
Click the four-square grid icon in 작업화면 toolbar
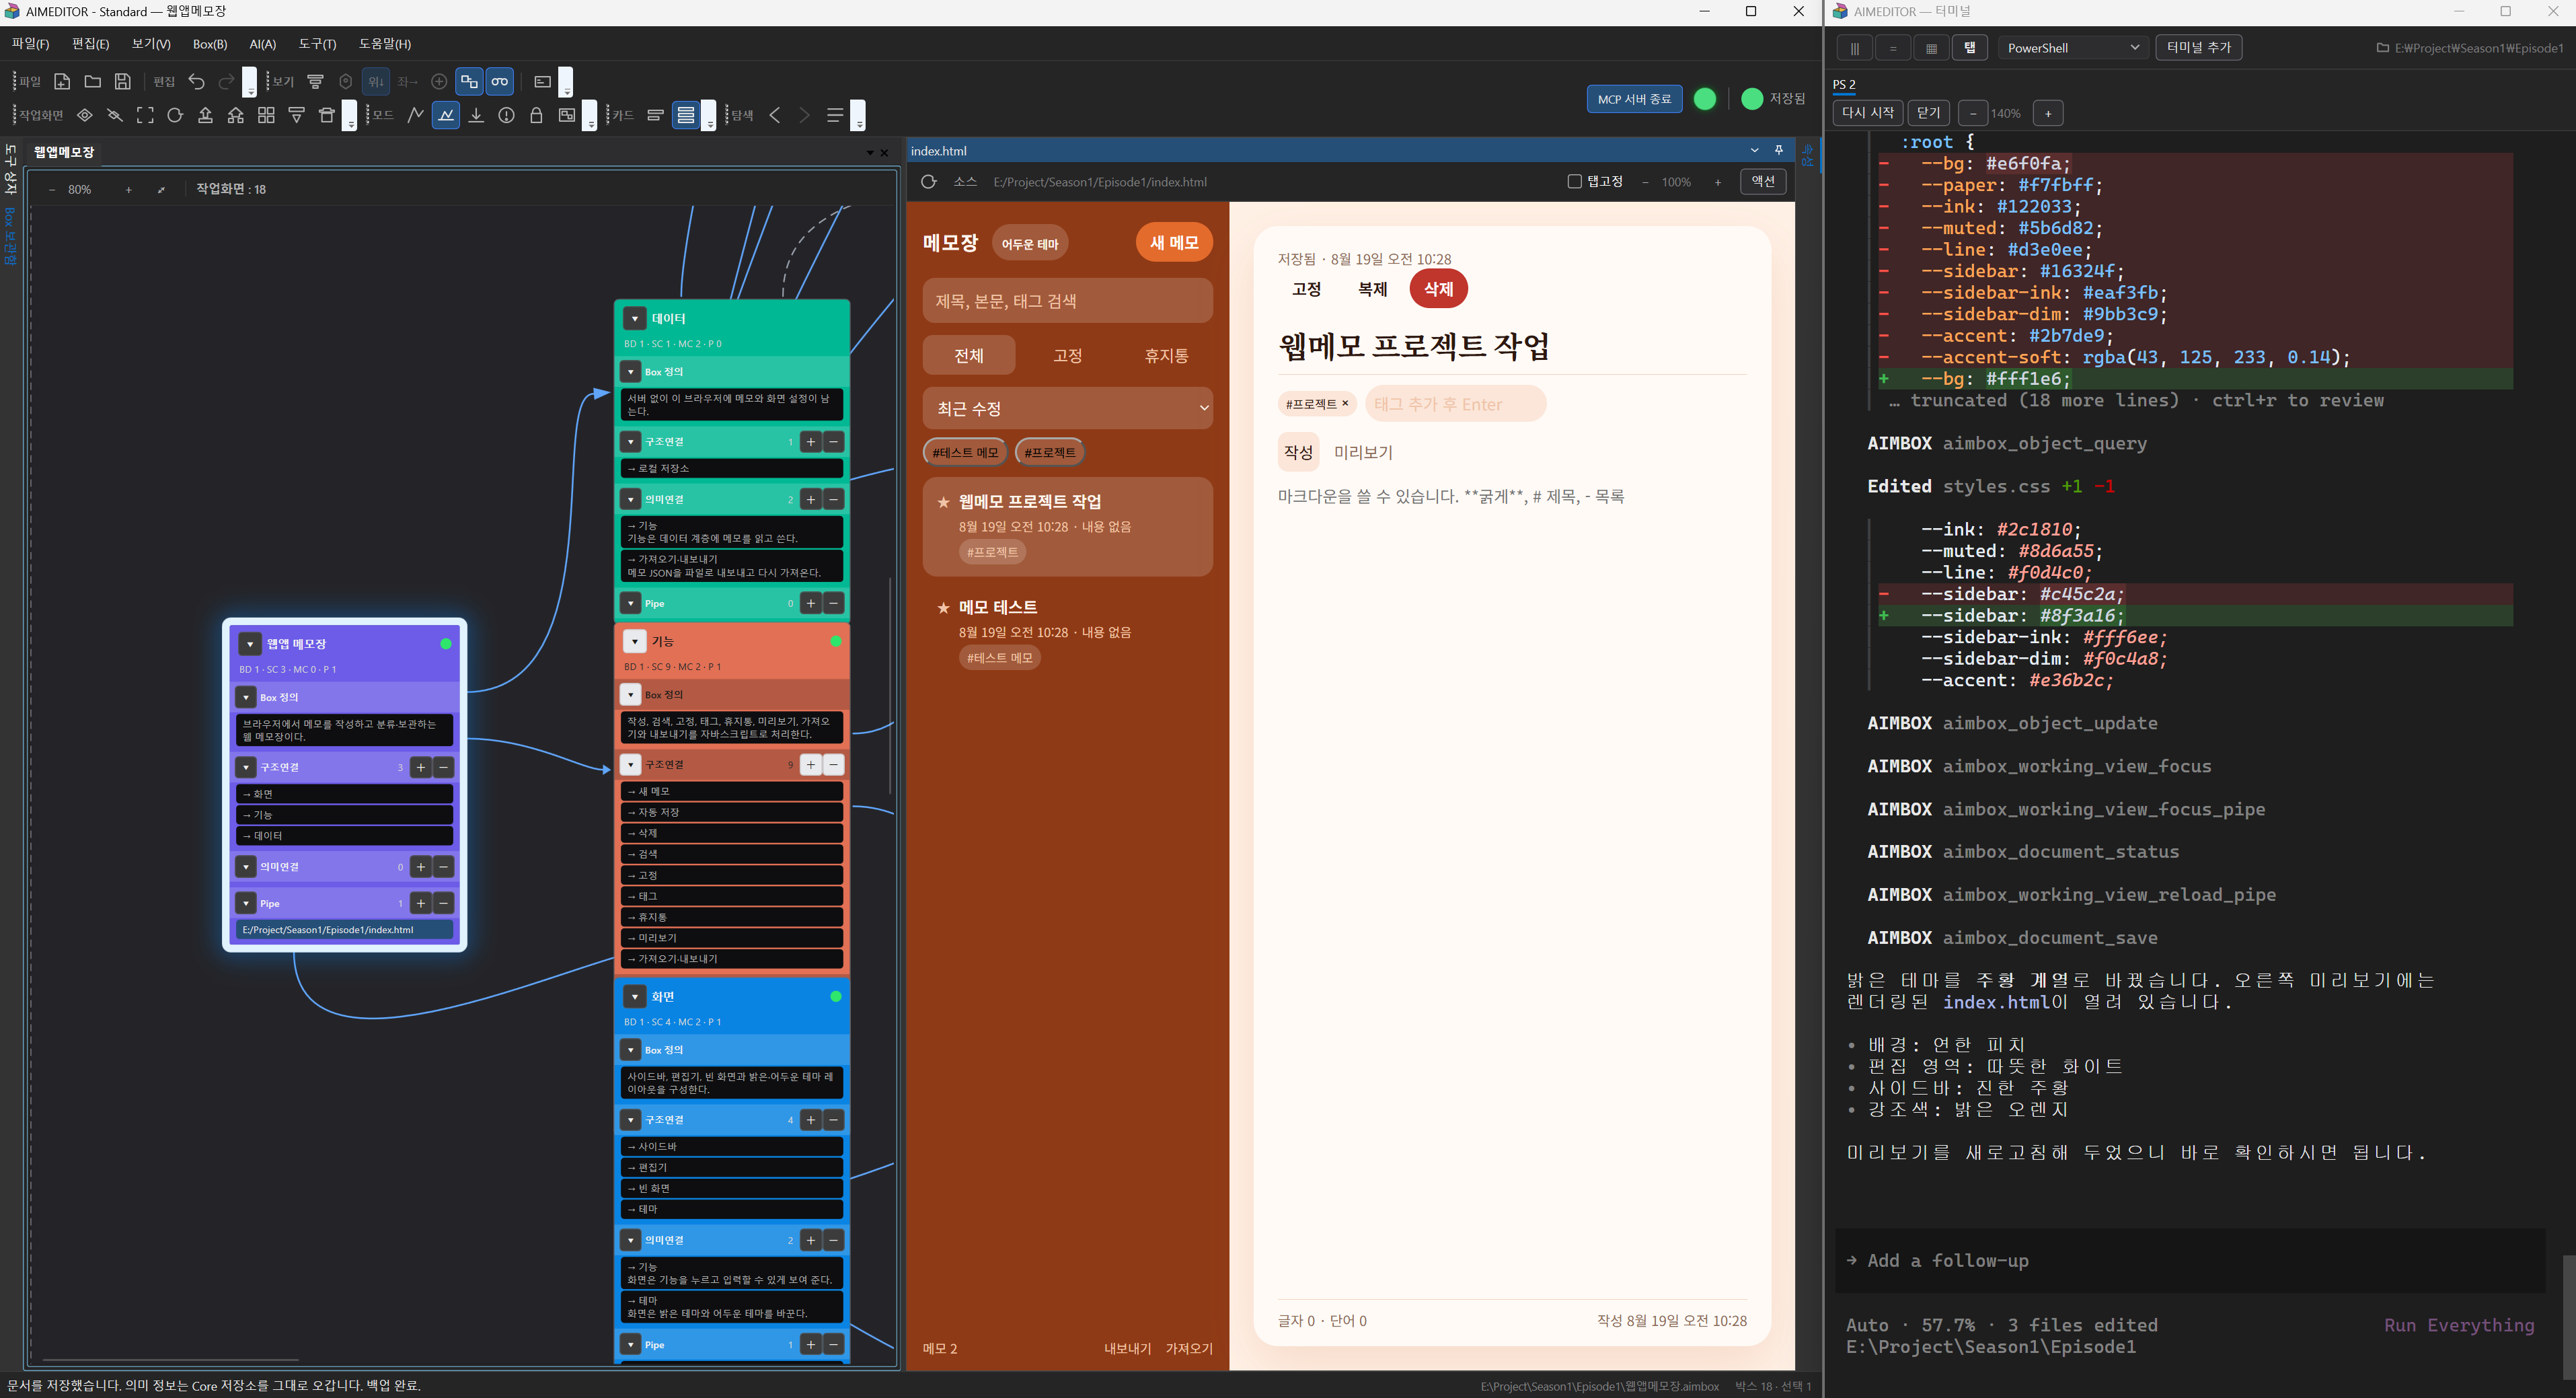pos(266,115)
